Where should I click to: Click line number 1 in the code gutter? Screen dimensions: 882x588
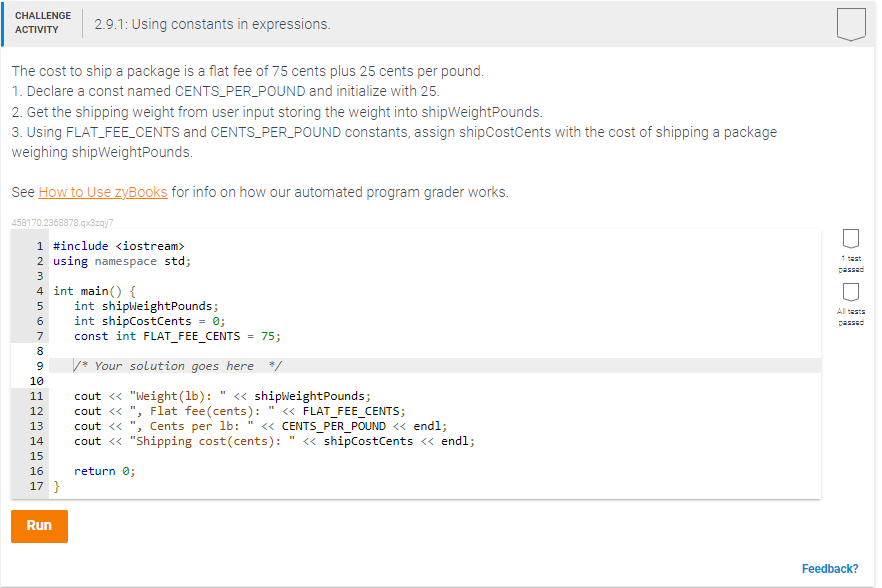point(39,245)
